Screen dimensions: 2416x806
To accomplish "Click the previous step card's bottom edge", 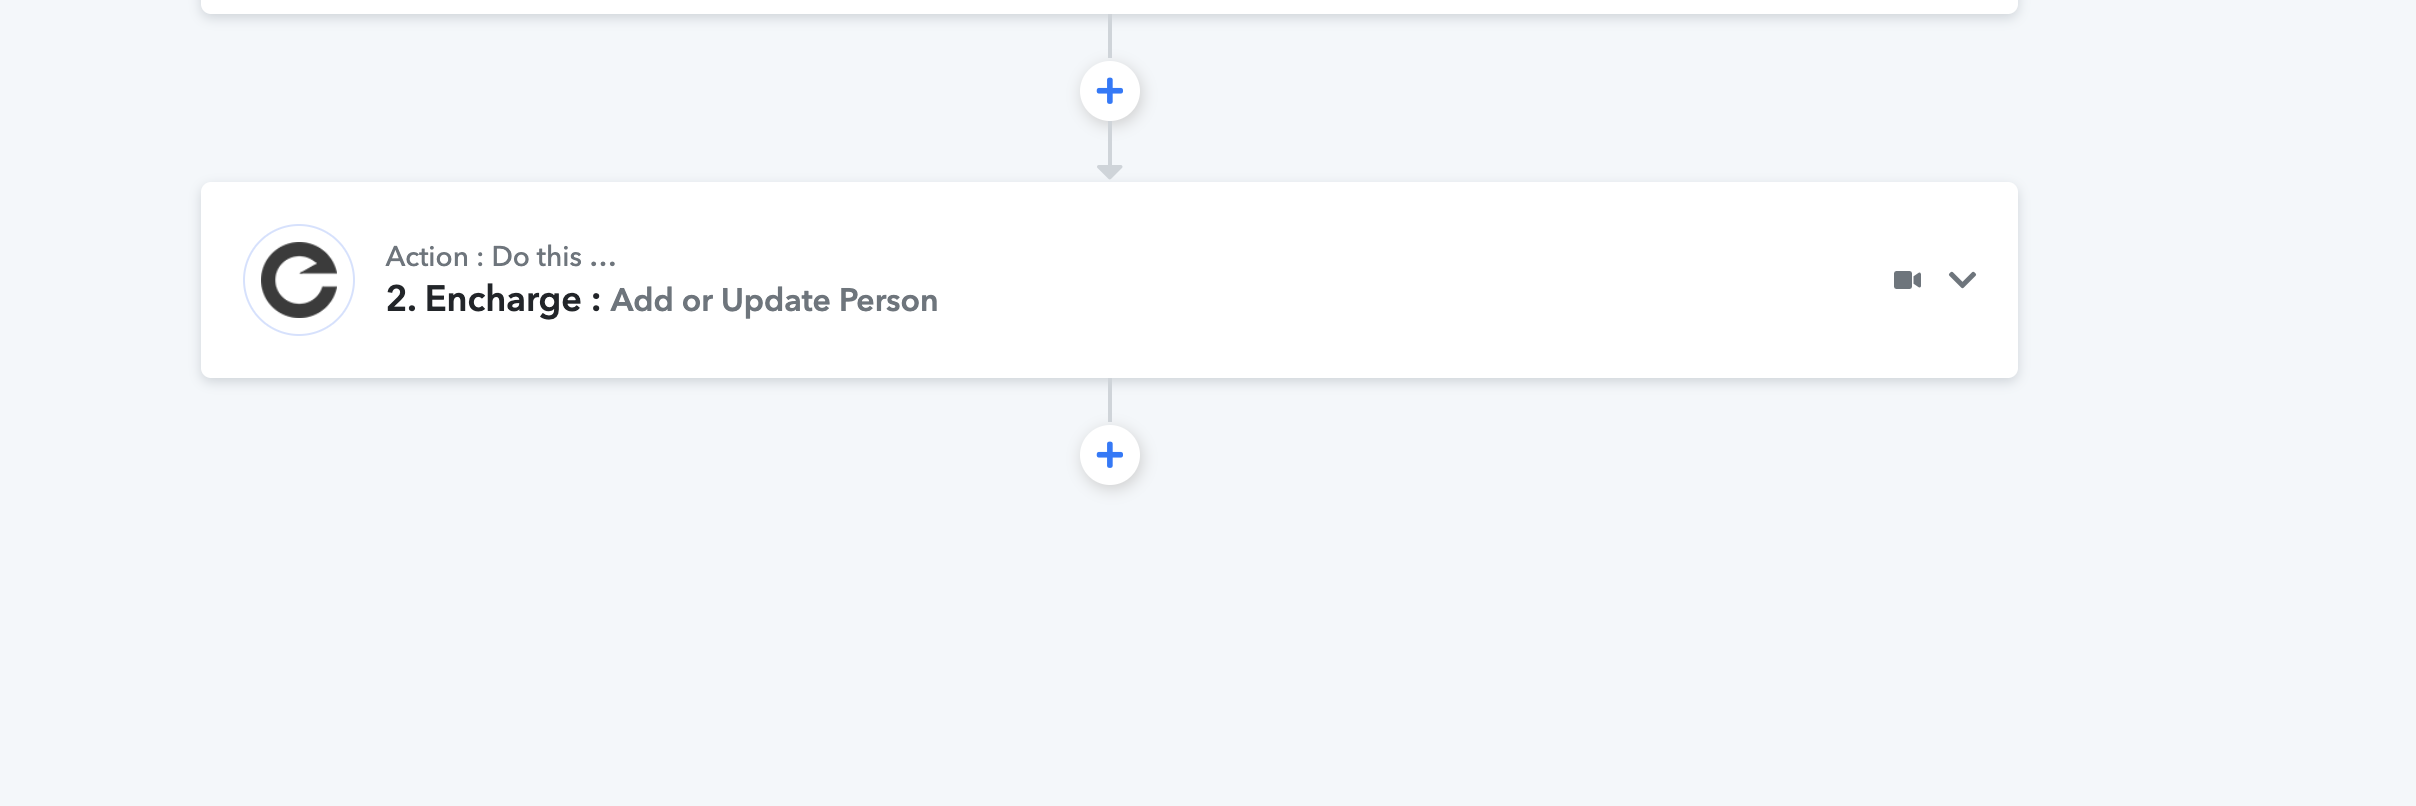I will 1109,7.
